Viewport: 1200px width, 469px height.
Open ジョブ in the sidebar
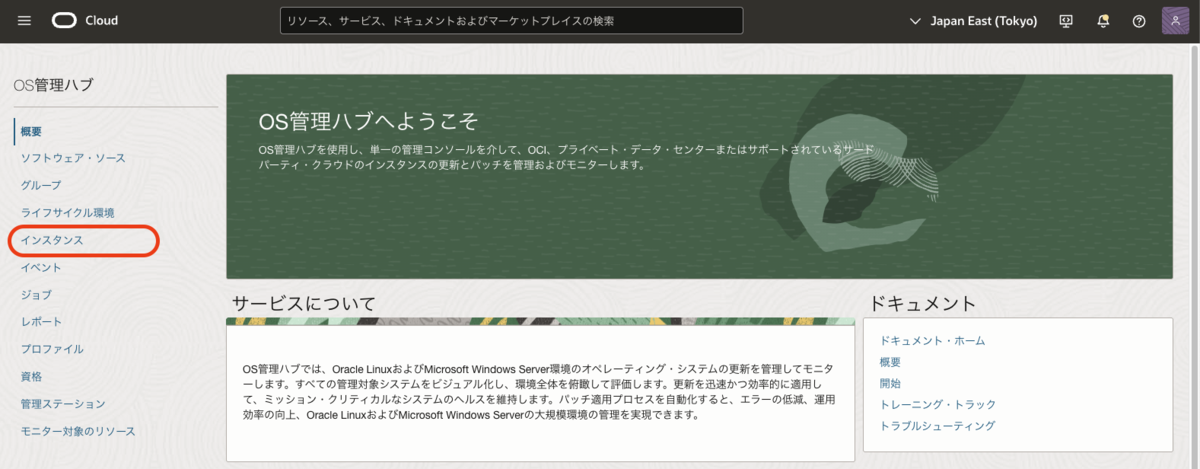(x=36, y=295)
